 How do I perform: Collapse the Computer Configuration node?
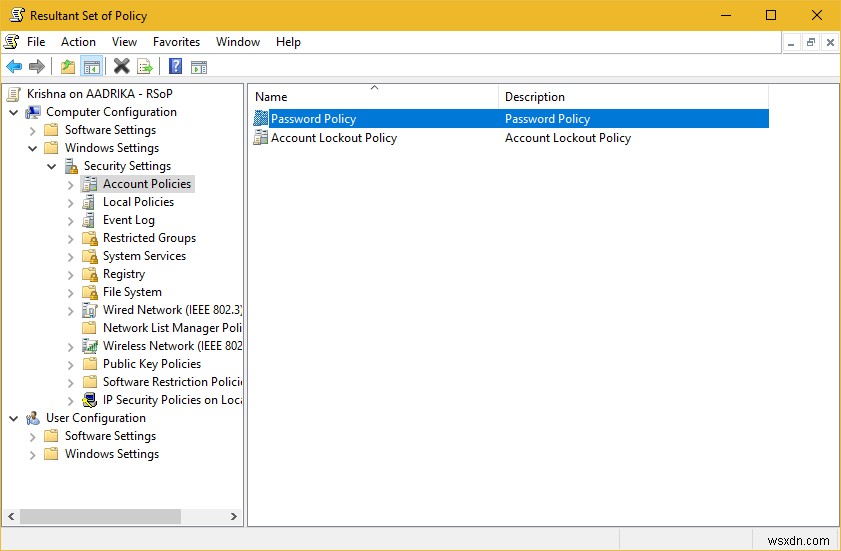[13, 113]
